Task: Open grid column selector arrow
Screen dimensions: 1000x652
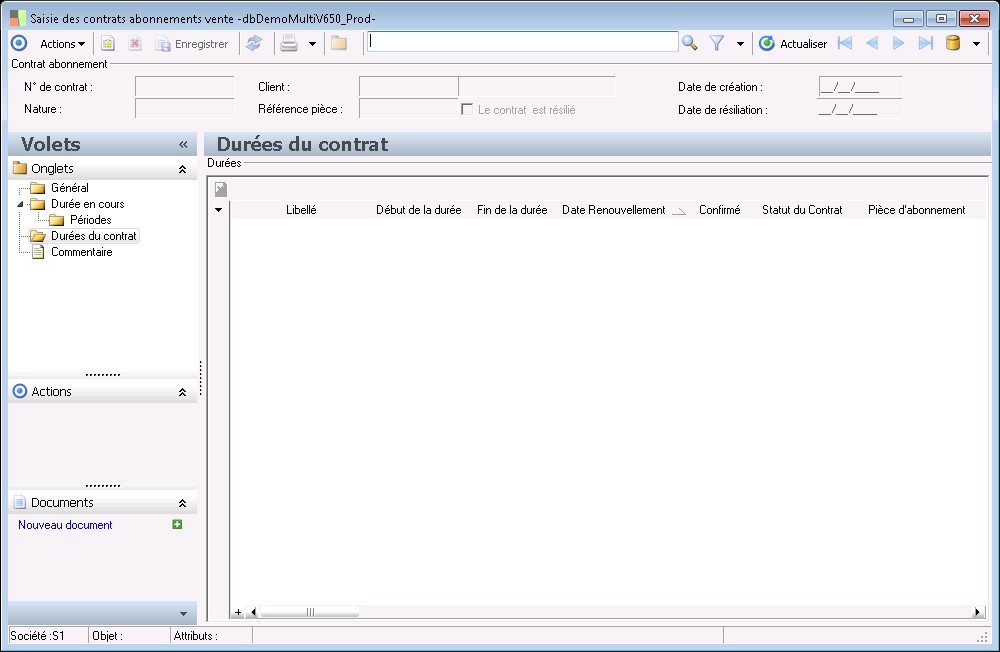Action: click(x=218, y=210)
